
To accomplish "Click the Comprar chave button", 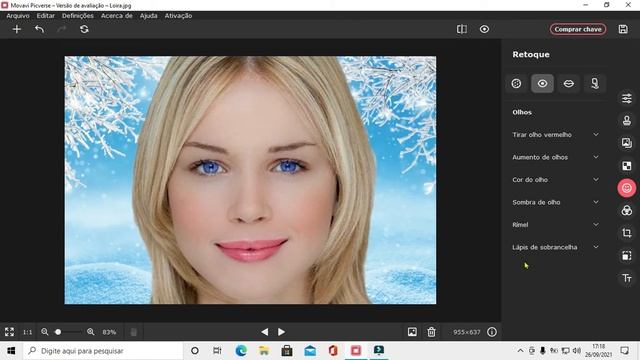I will click(578, 29).
